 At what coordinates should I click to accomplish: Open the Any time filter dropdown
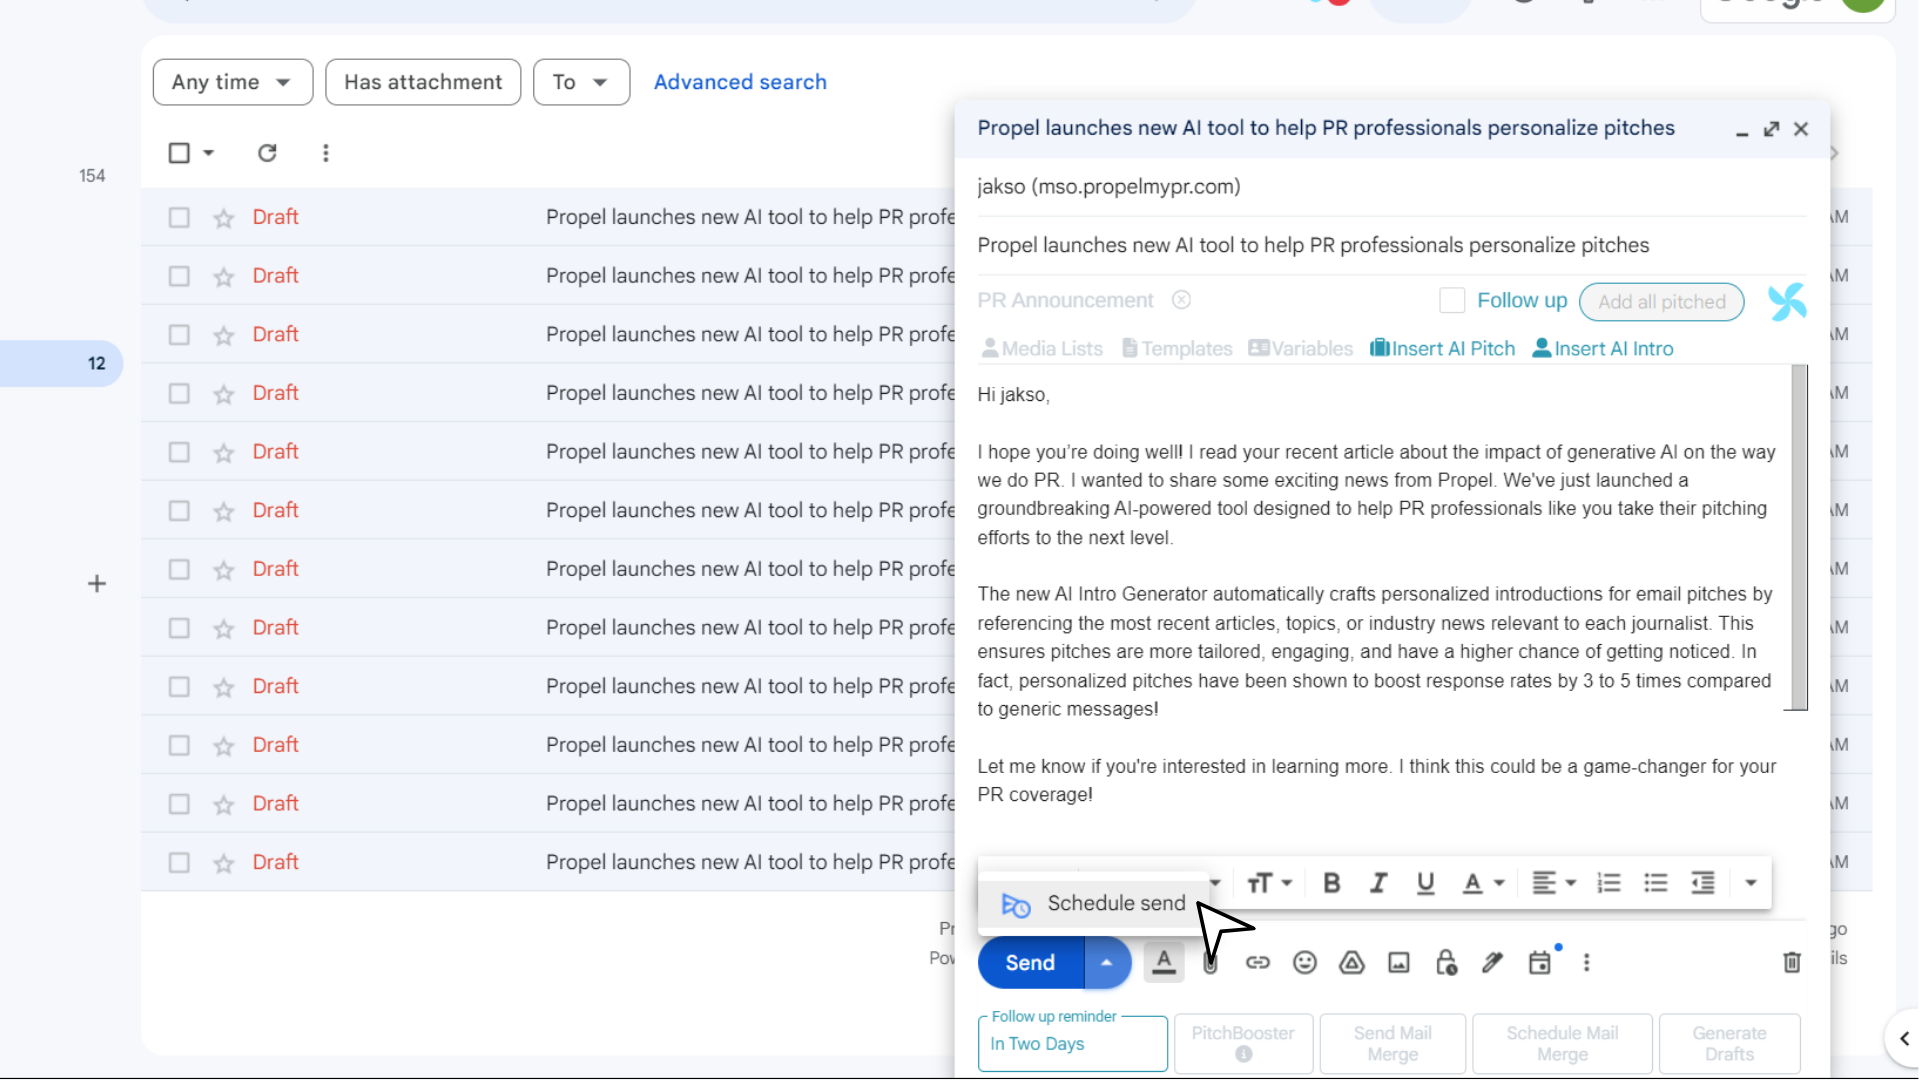coord(233,82)
